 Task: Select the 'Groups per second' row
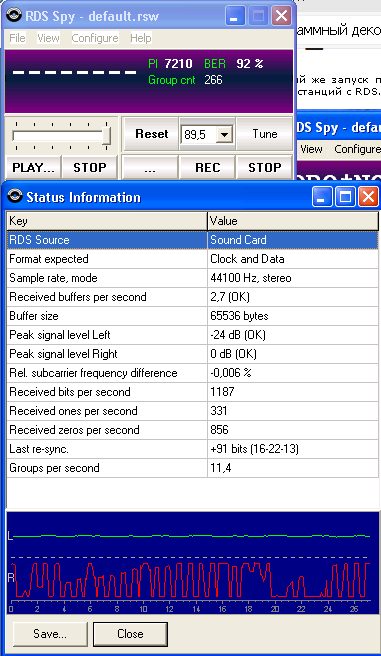click(192, 468)
